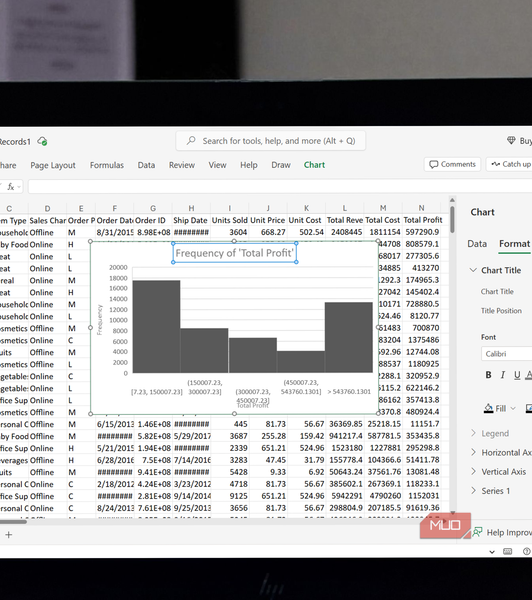Click the Comments speech bubble button
The image size is (532, 600).
[452, 164]
